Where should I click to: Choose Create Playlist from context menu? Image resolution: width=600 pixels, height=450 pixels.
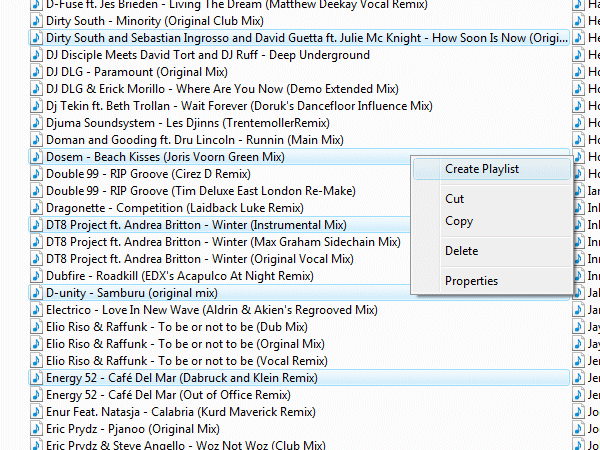pyautogui.click(x=492, y=169)
